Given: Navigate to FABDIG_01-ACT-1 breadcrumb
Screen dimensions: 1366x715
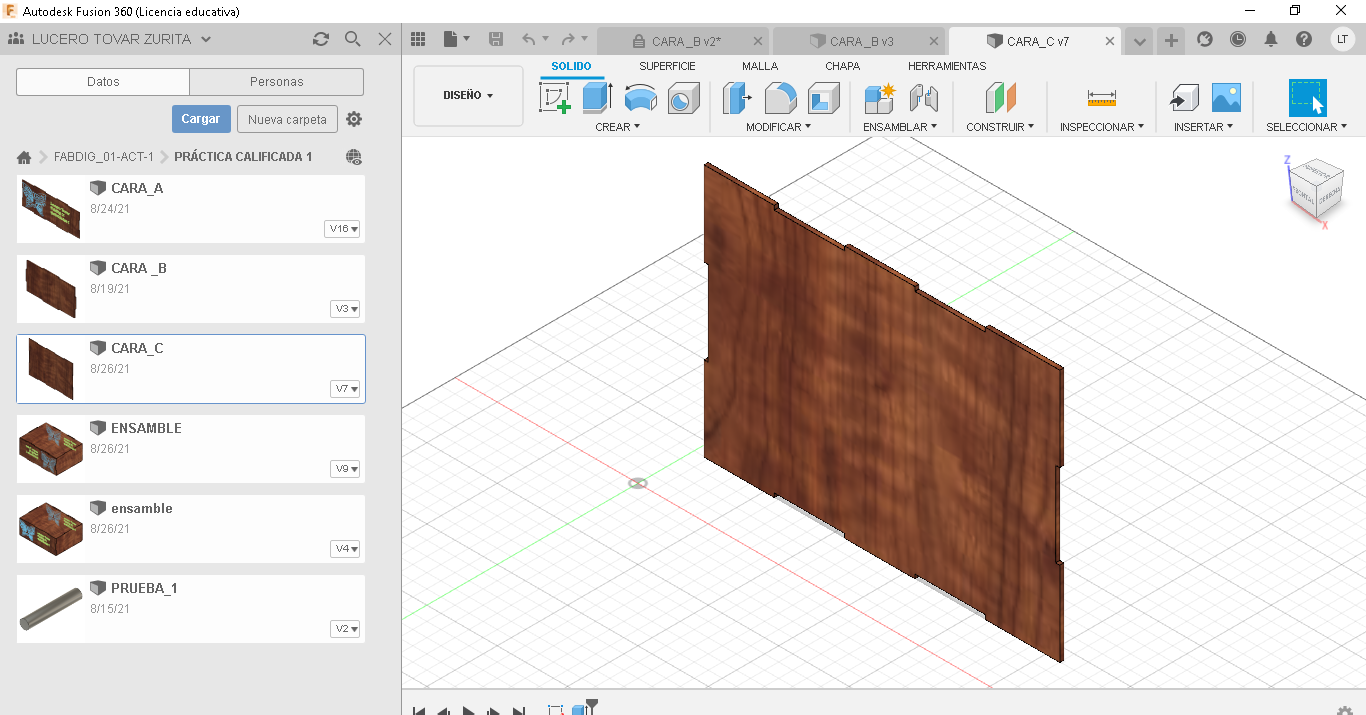Looking at the screenshot, I should 104,157.
